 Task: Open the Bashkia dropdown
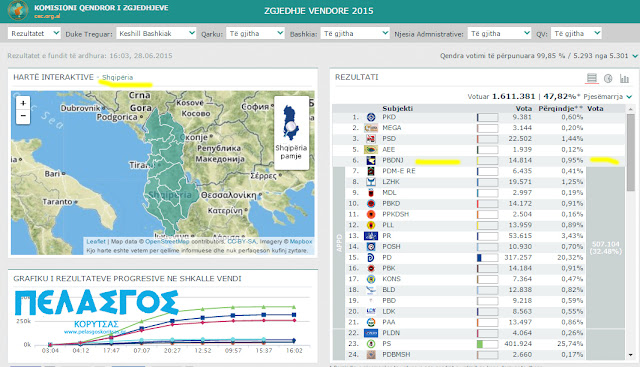tap(355, 33)
